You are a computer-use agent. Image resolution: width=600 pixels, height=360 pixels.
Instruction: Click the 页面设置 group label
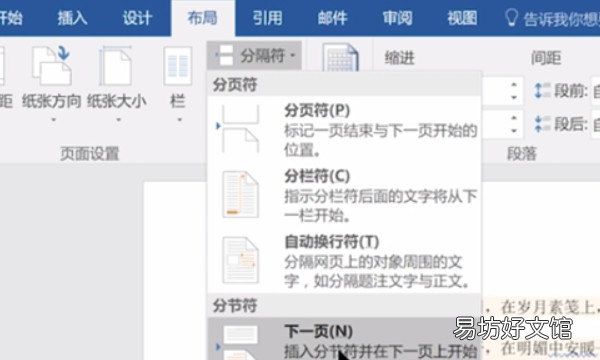click(90, 153)
